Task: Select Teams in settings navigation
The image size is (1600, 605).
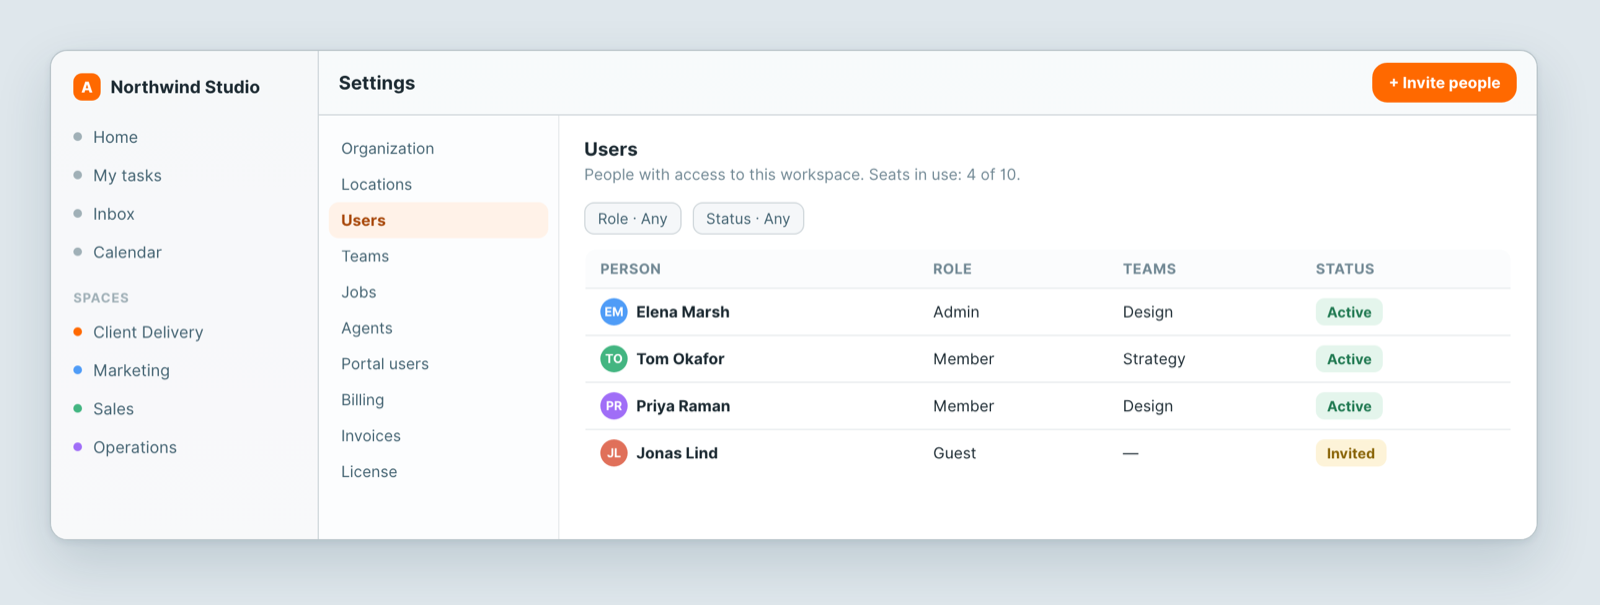Action: point(438,256)
